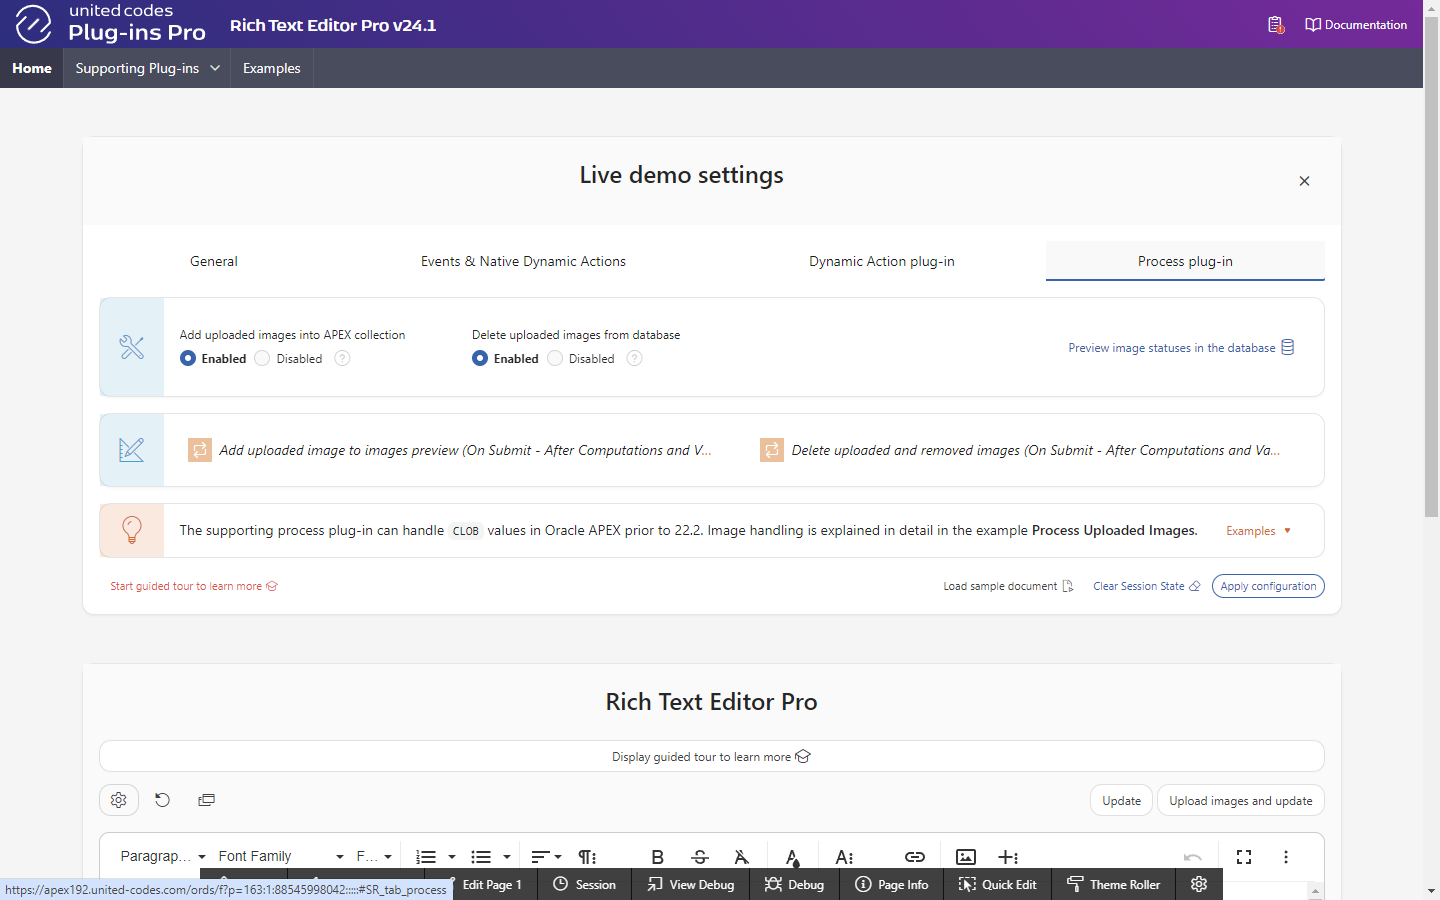Image resolution: width=1440 pixels, height=900 pixels.
Task: Click View Debug in developer toolbar
Action: click(x=690, y=884)
